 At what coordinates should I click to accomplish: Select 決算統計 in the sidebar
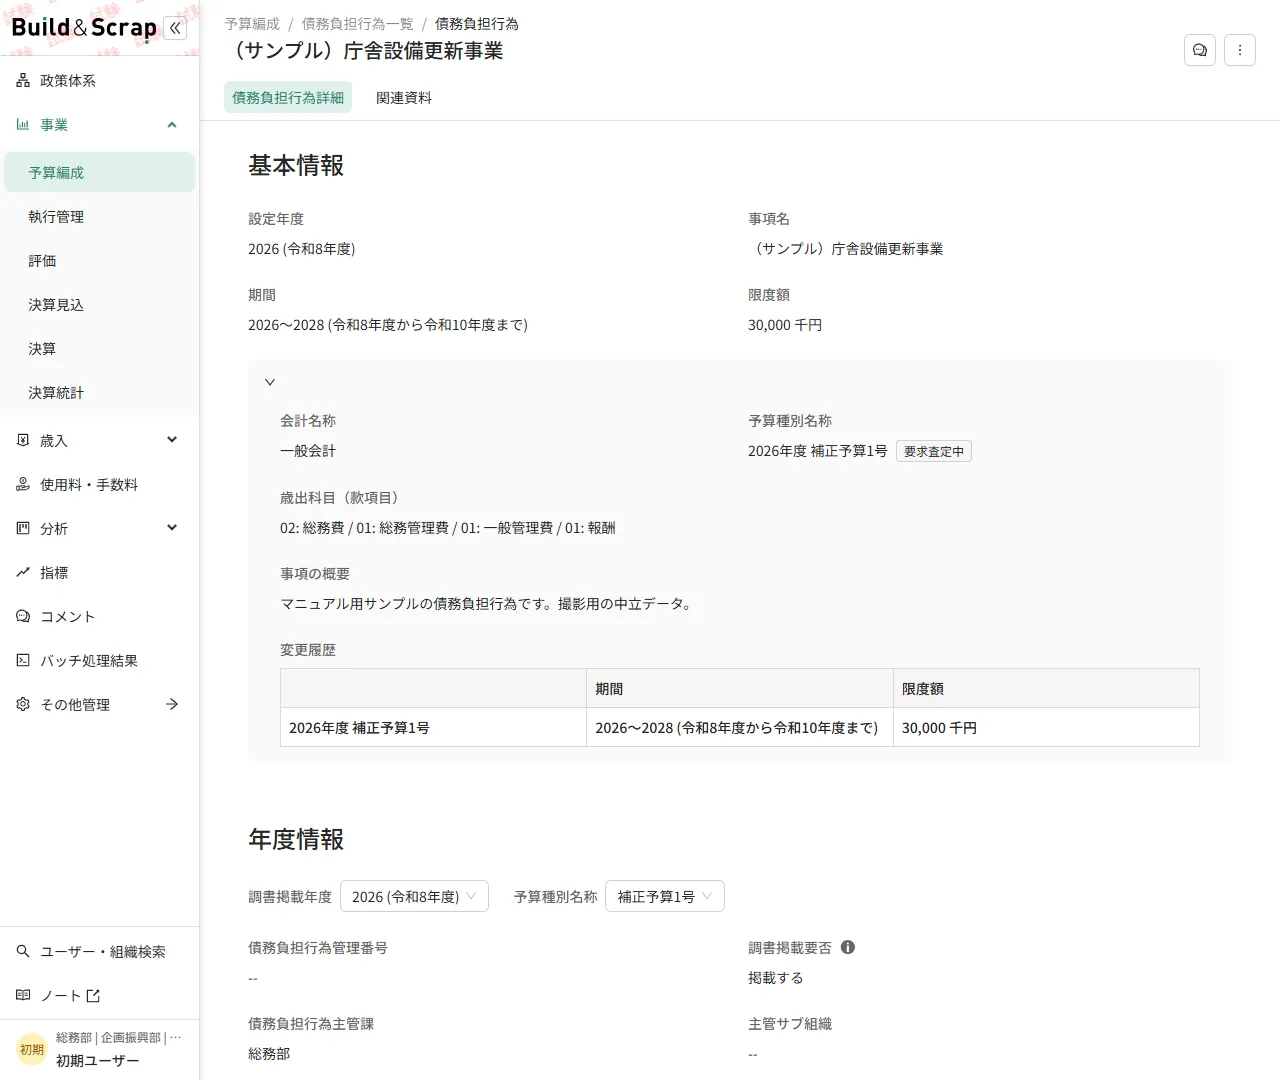pyautogui.click(x=99, y=392)
